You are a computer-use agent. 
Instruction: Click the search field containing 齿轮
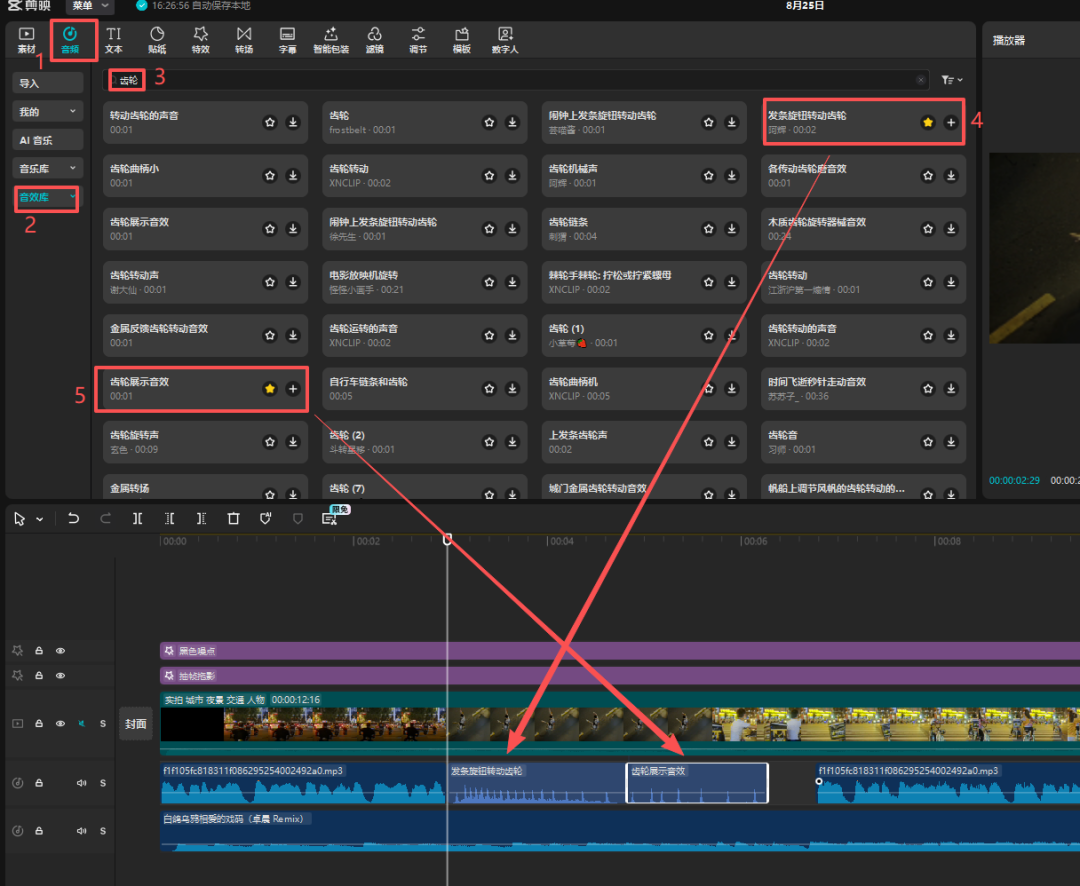[500, 80]
